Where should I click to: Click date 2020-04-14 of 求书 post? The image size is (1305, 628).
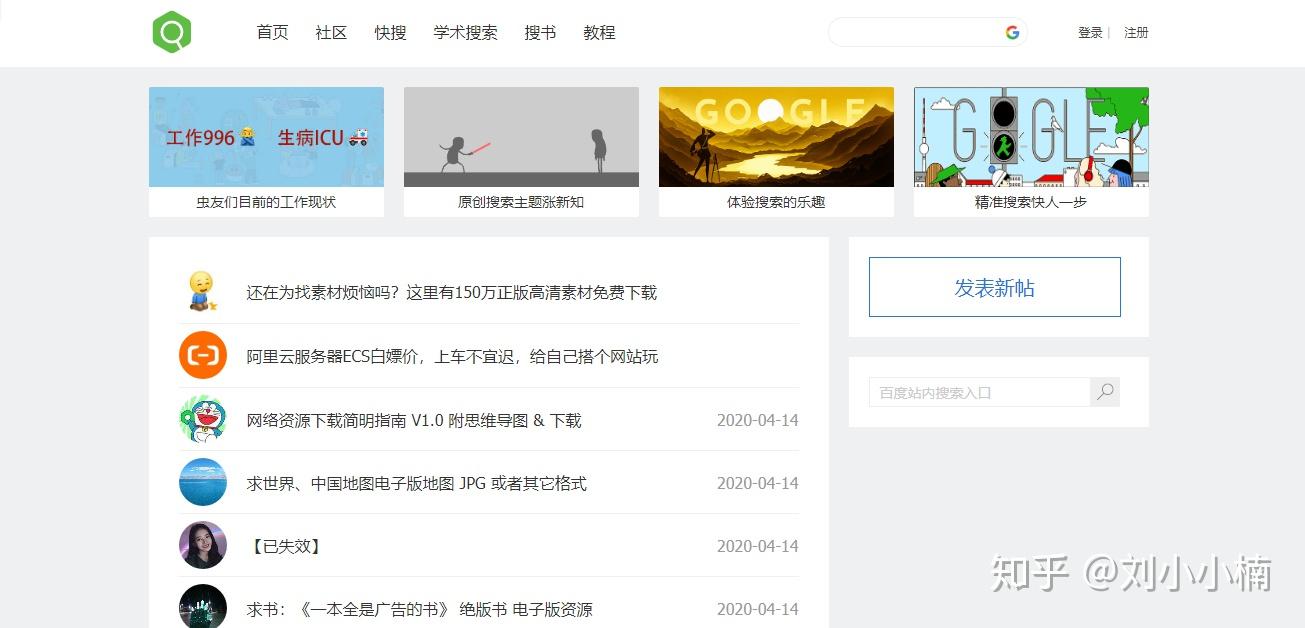pos(758,610)
